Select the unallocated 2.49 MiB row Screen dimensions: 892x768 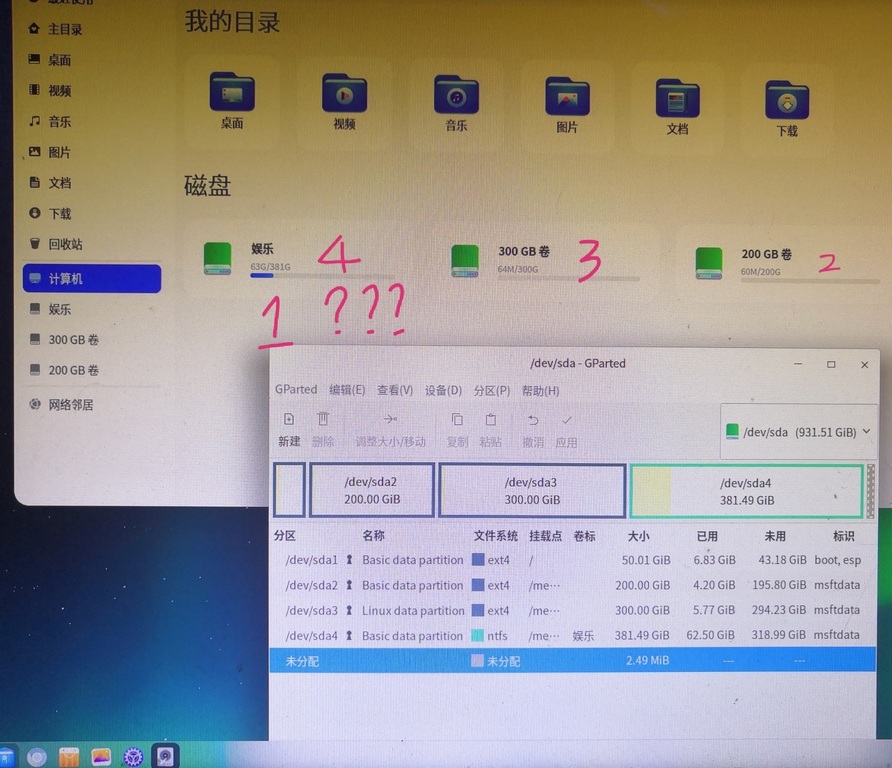(572, 660)
